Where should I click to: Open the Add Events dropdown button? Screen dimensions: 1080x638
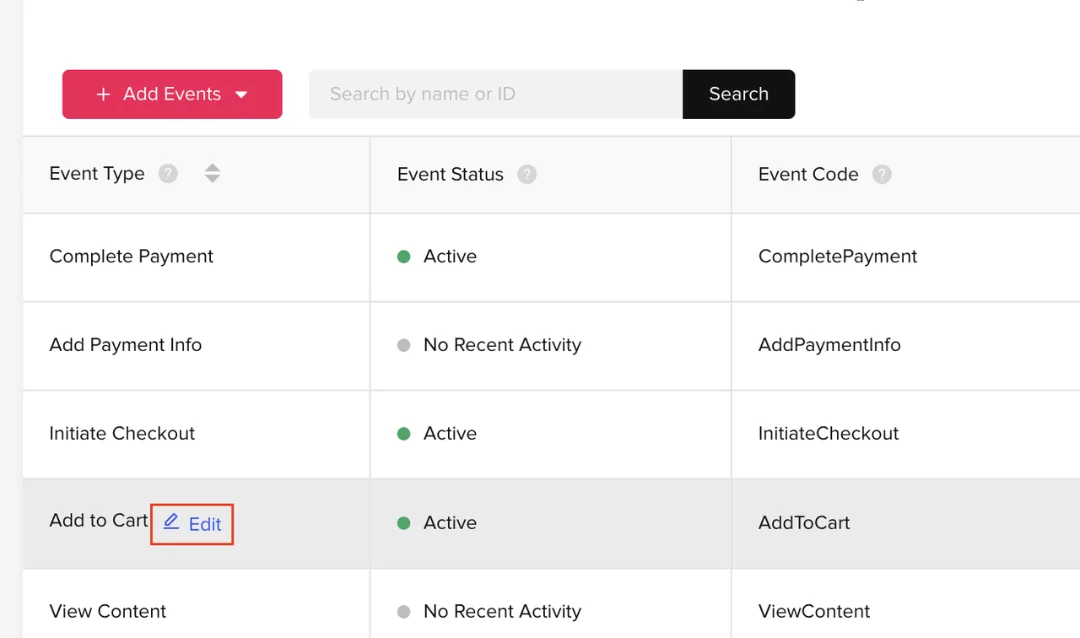click(172, 94)
